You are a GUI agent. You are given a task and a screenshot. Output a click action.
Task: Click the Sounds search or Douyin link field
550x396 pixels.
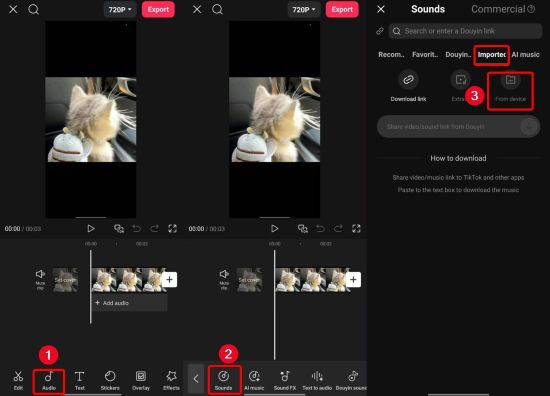[x=465, y=31]
